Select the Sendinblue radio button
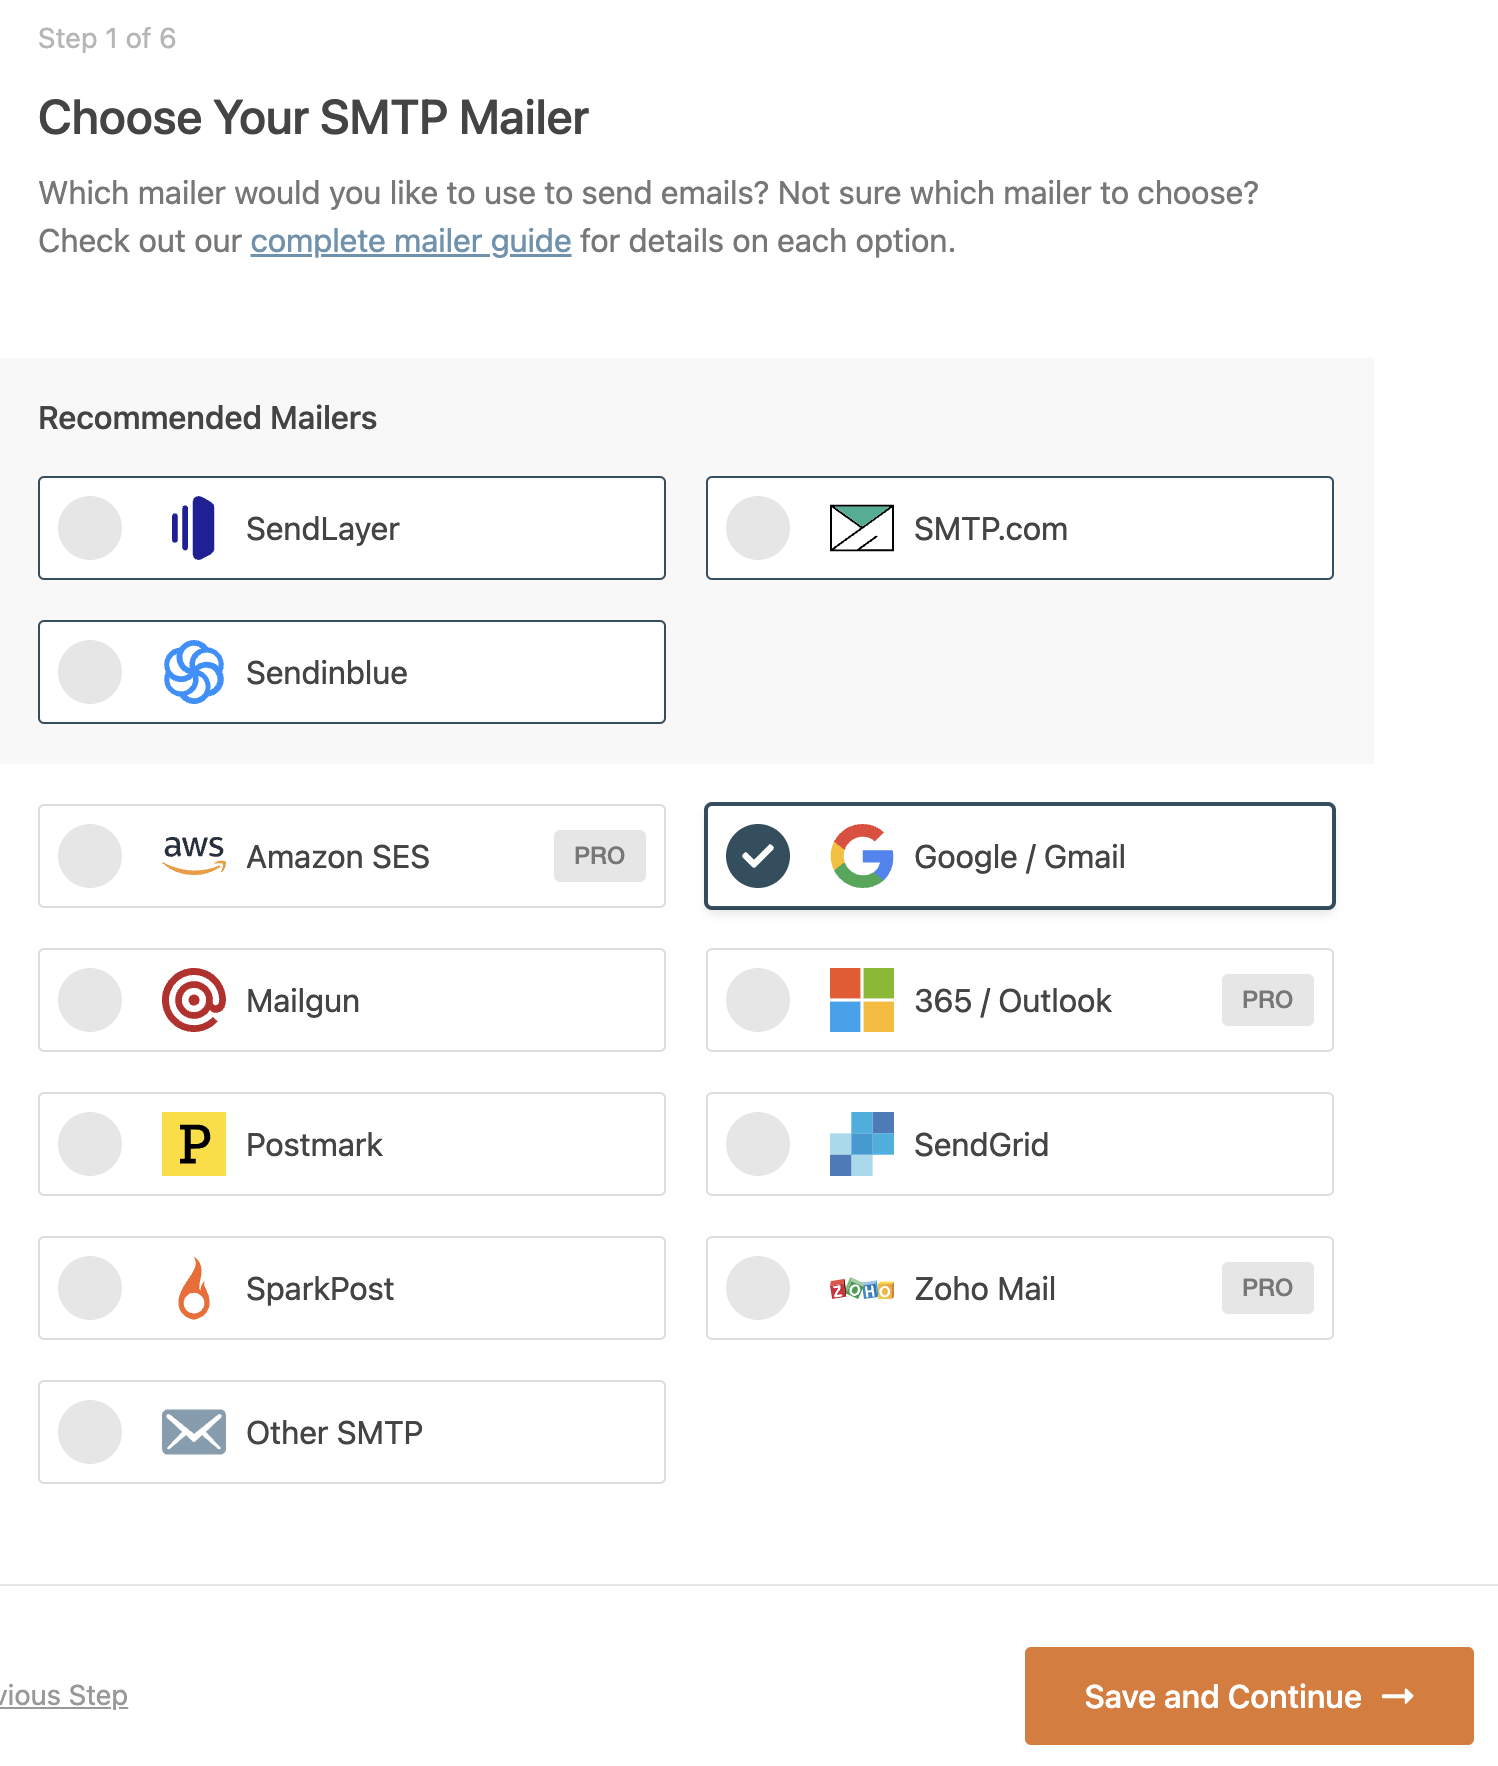This screenshot has width=1498, height=1766. pyautogui.click(x=90, y=672)
